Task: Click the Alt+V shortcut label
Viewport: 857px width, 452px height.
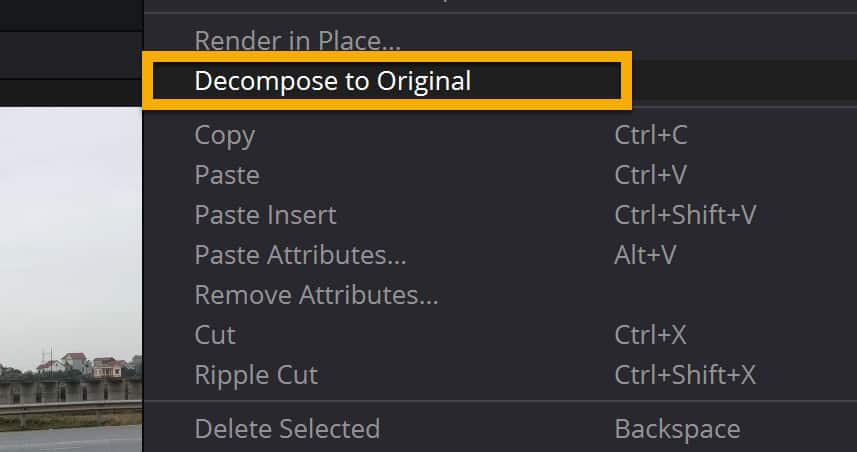Action: 645,255
